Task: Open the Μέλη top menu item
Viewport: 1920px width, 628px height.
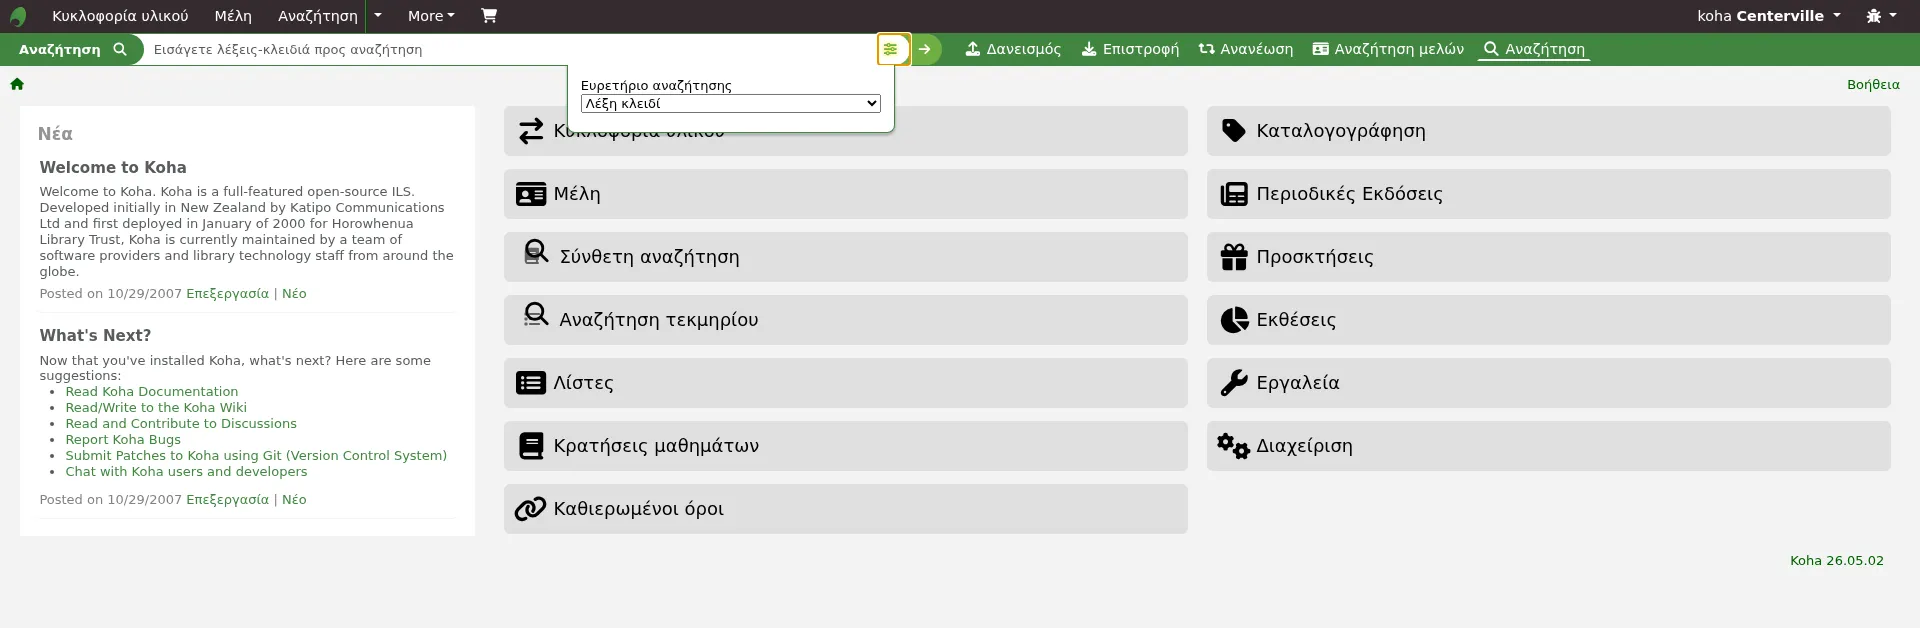Action: 233,16
